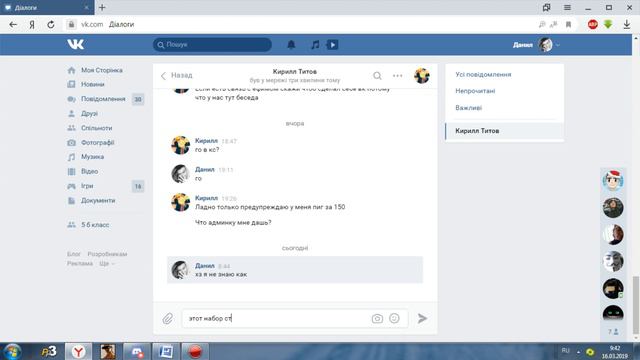Viewport: 640px width, 360px height.
Task: Select the 'хз я не знаю как' message
Action: point(295,270)
